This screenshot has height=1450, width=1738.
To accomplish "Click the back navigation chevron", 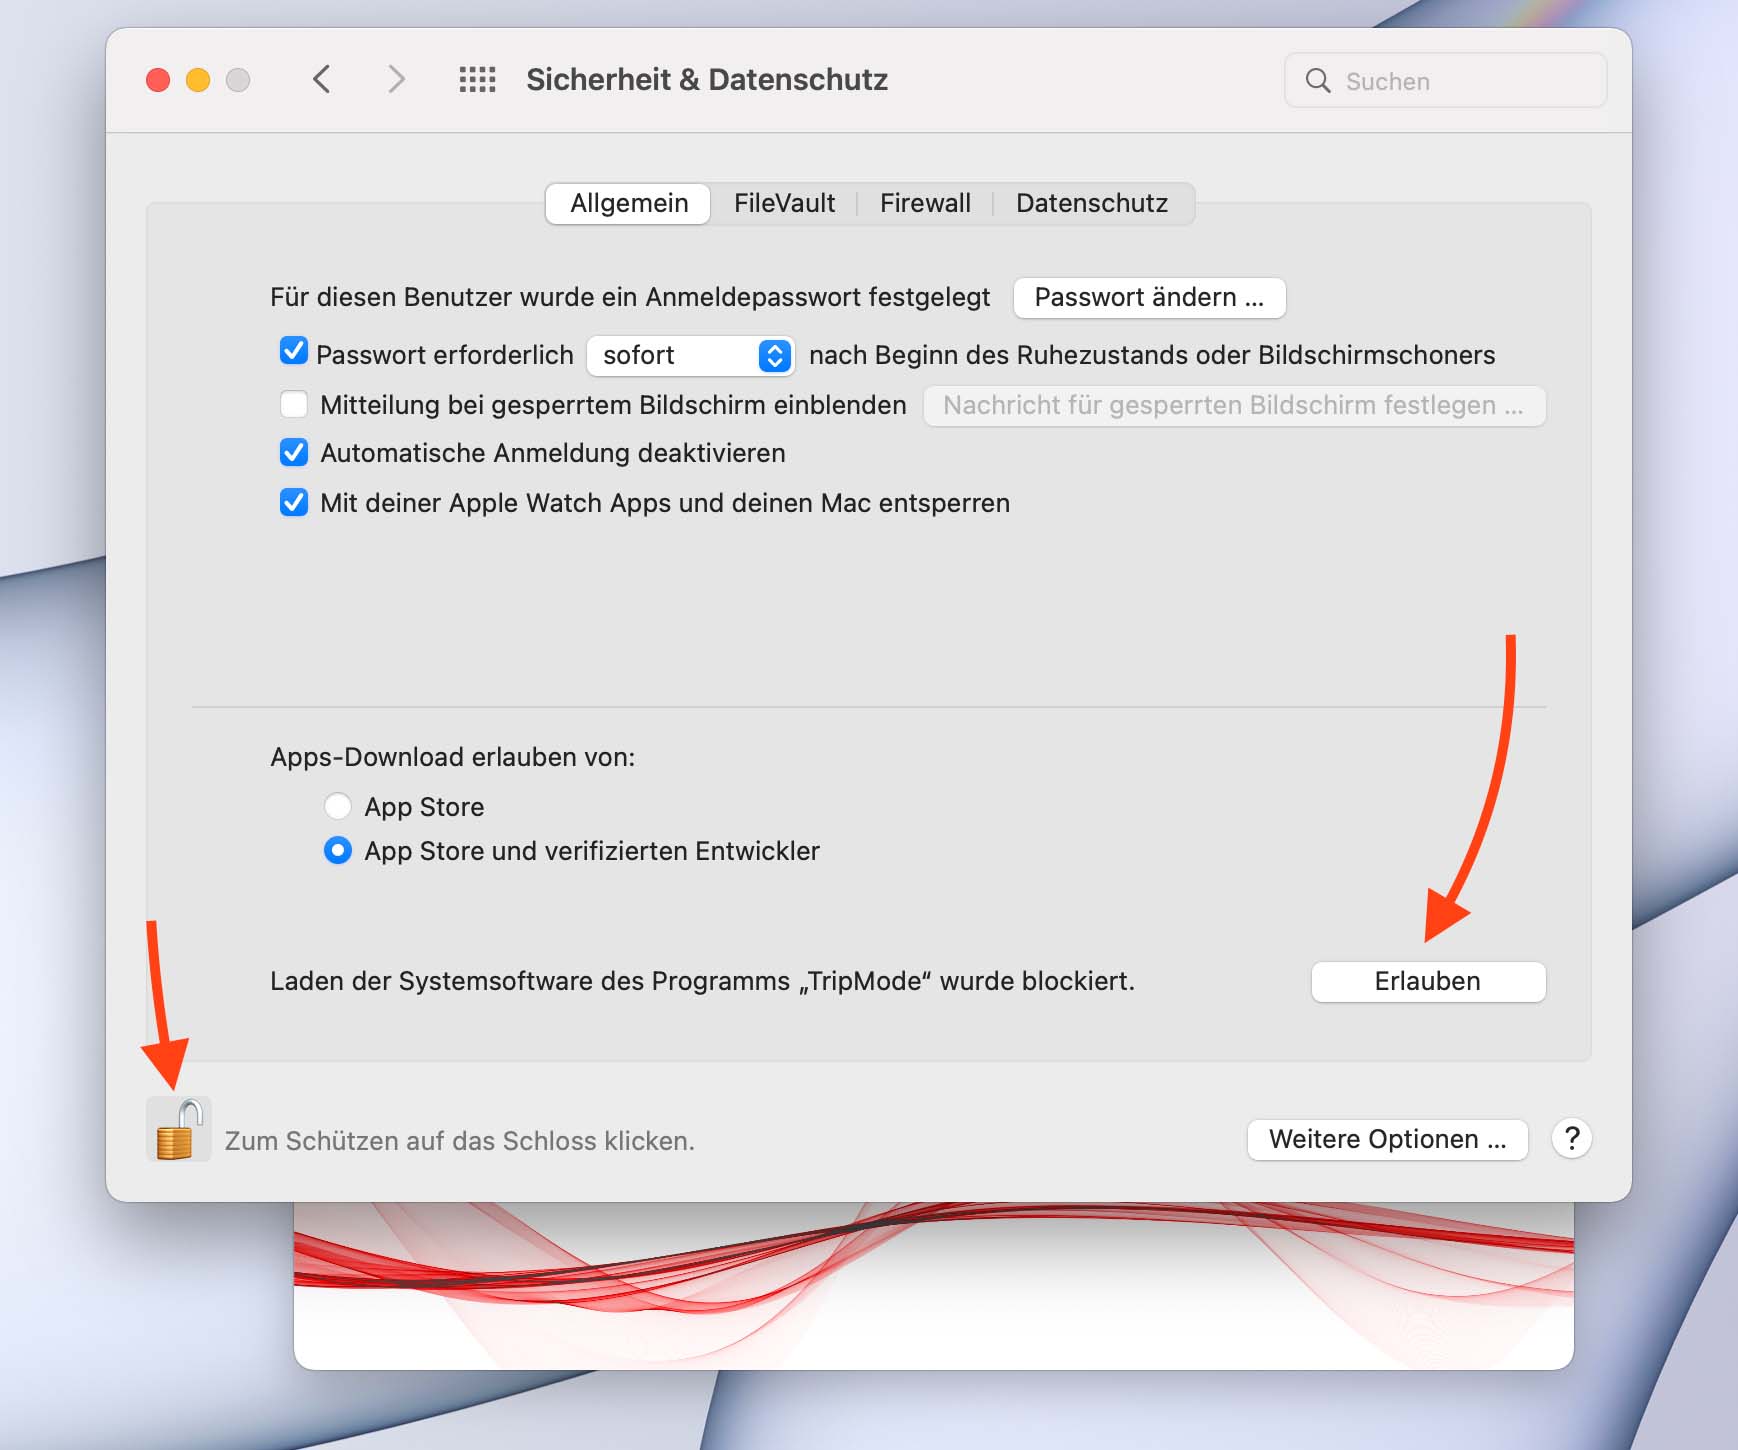I will pos(321,79).
